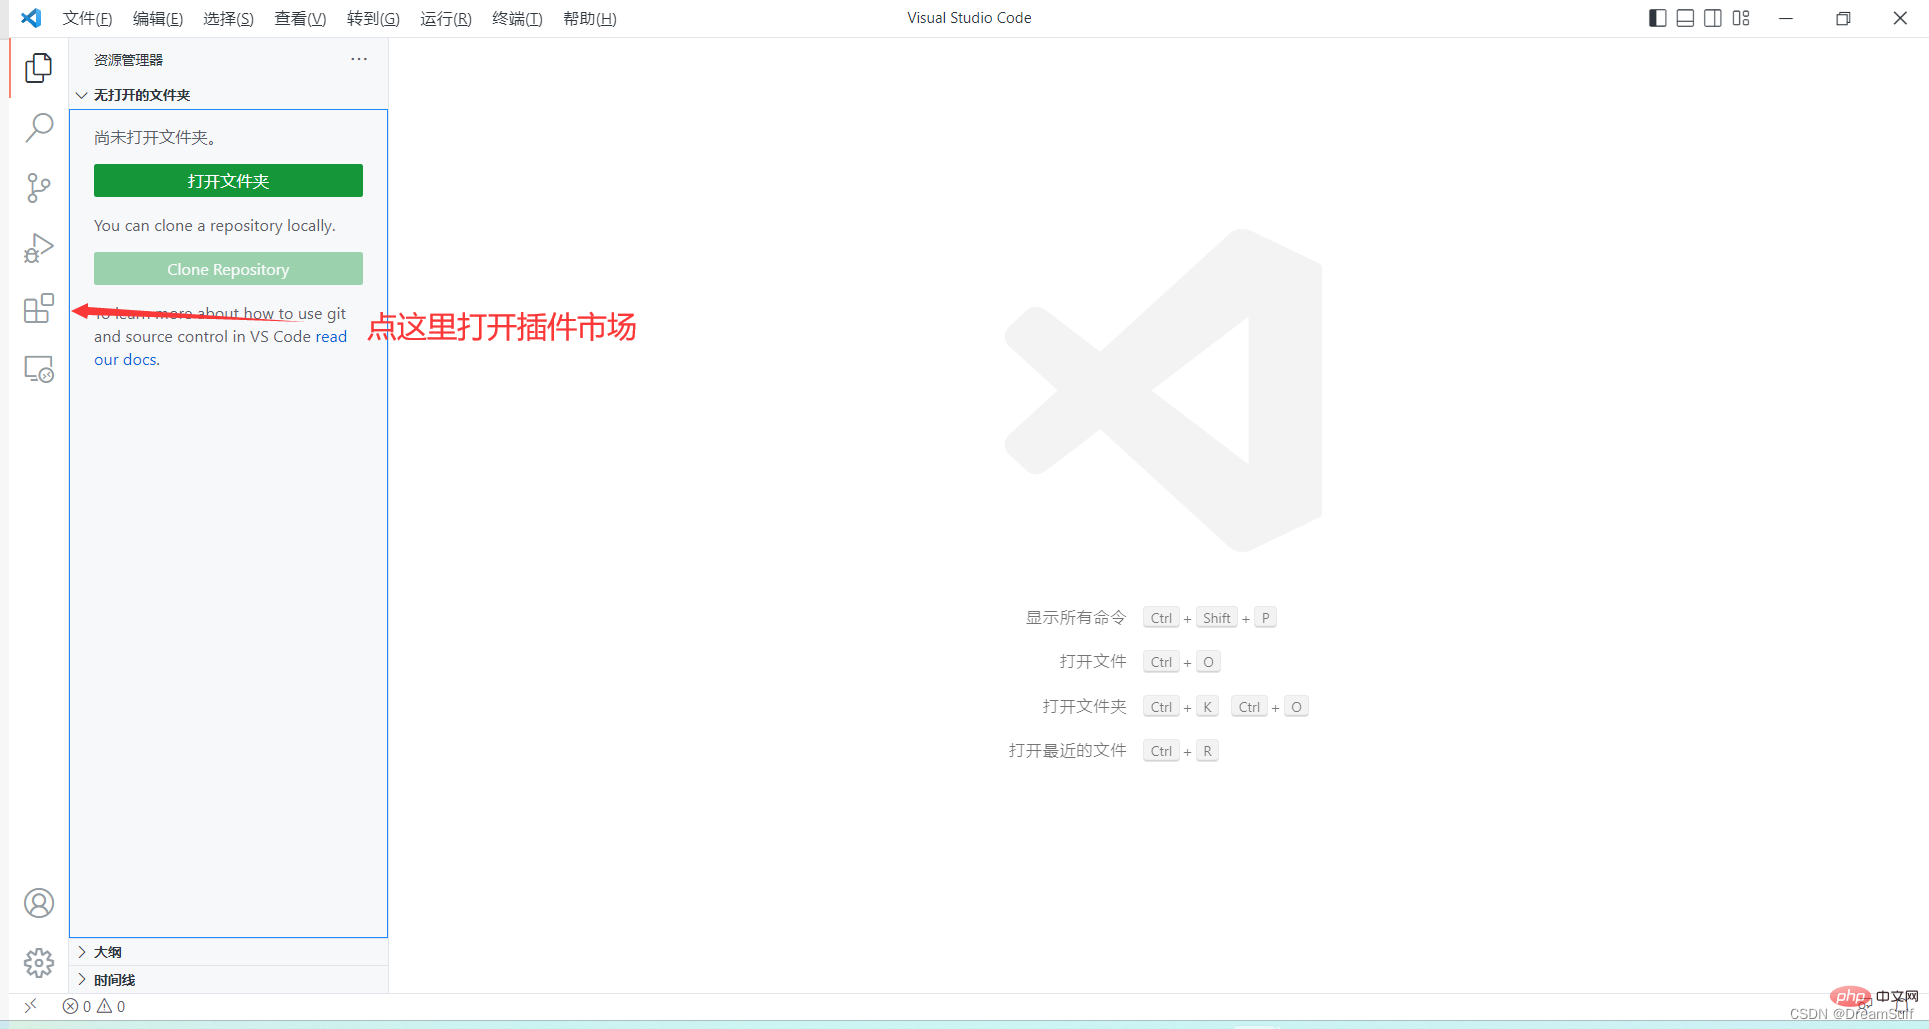Open the Search view
This screenshot has width=1929, height=1029.
pyautogui.click(x=38, y=128)
